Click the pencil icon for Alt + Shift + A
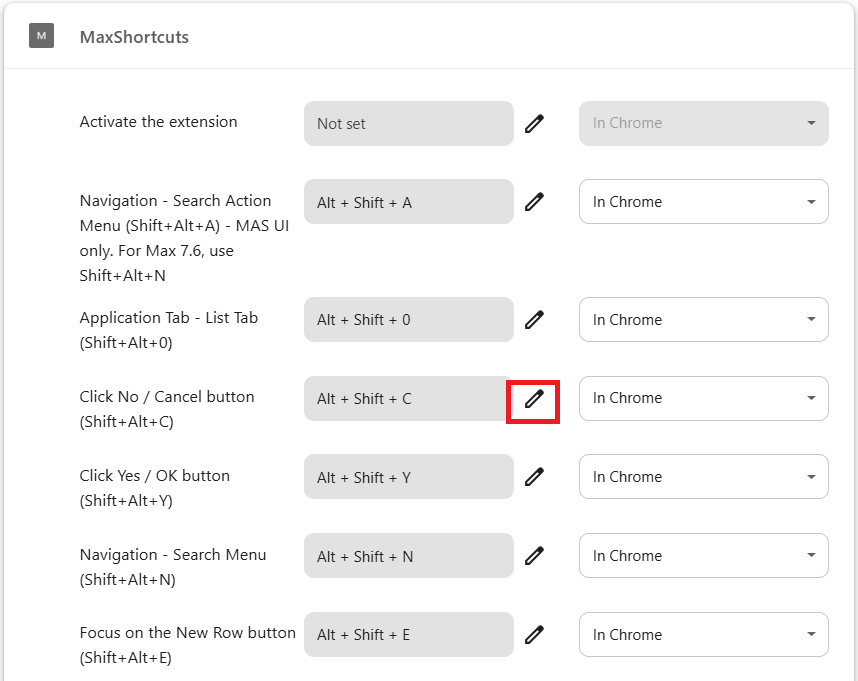The image size is (858, 681). 534,202
